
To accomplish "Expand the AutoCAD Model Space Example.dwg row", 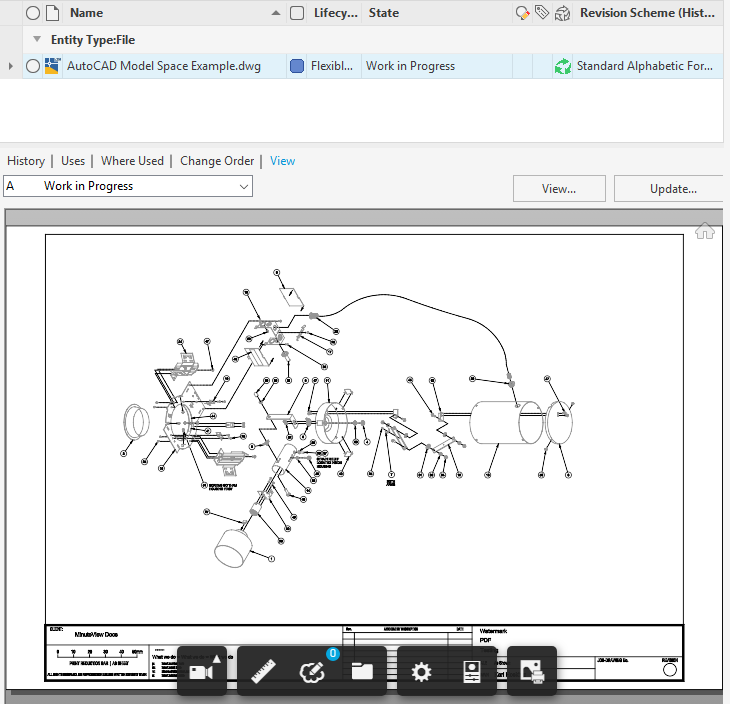I will point(11,66).
